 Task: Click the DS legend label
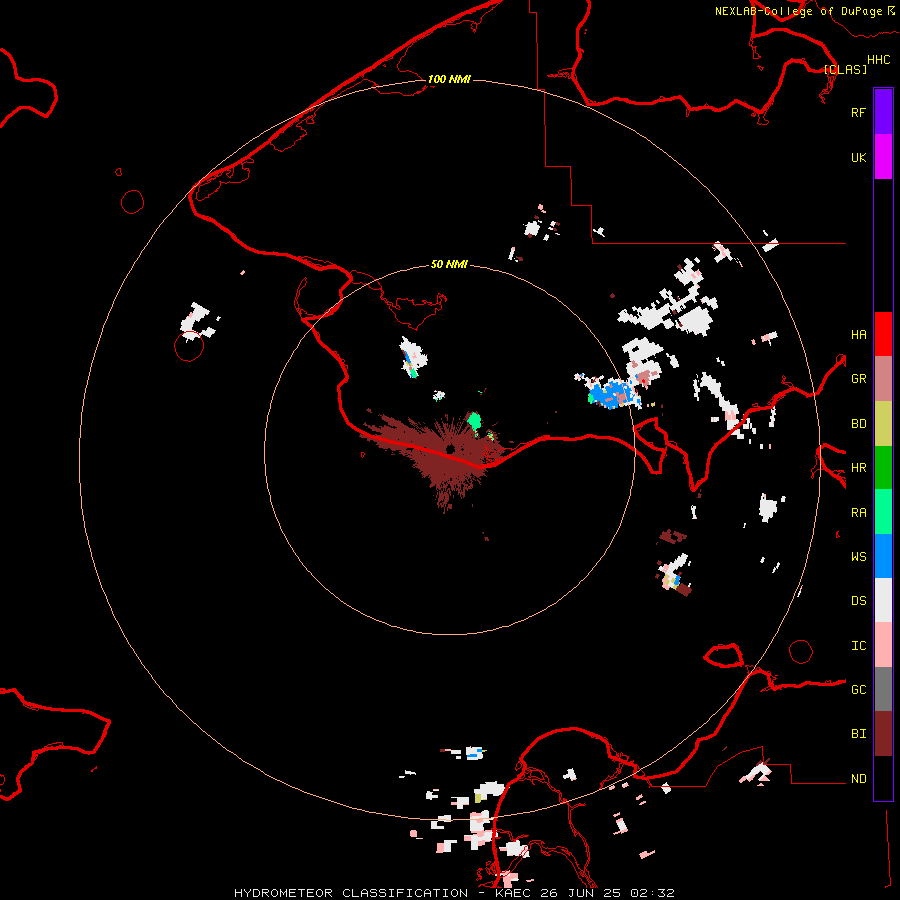[x=858, y=600]
